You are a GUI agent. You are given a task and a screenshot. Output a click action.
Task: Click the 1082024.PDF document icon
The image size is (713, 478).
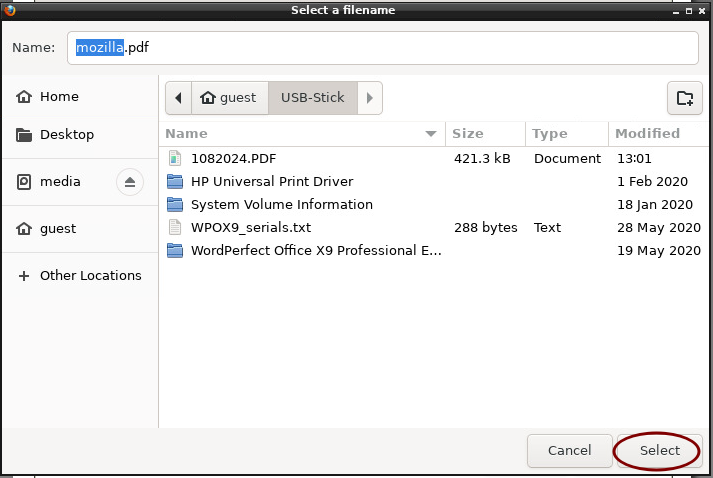point(175,158)
